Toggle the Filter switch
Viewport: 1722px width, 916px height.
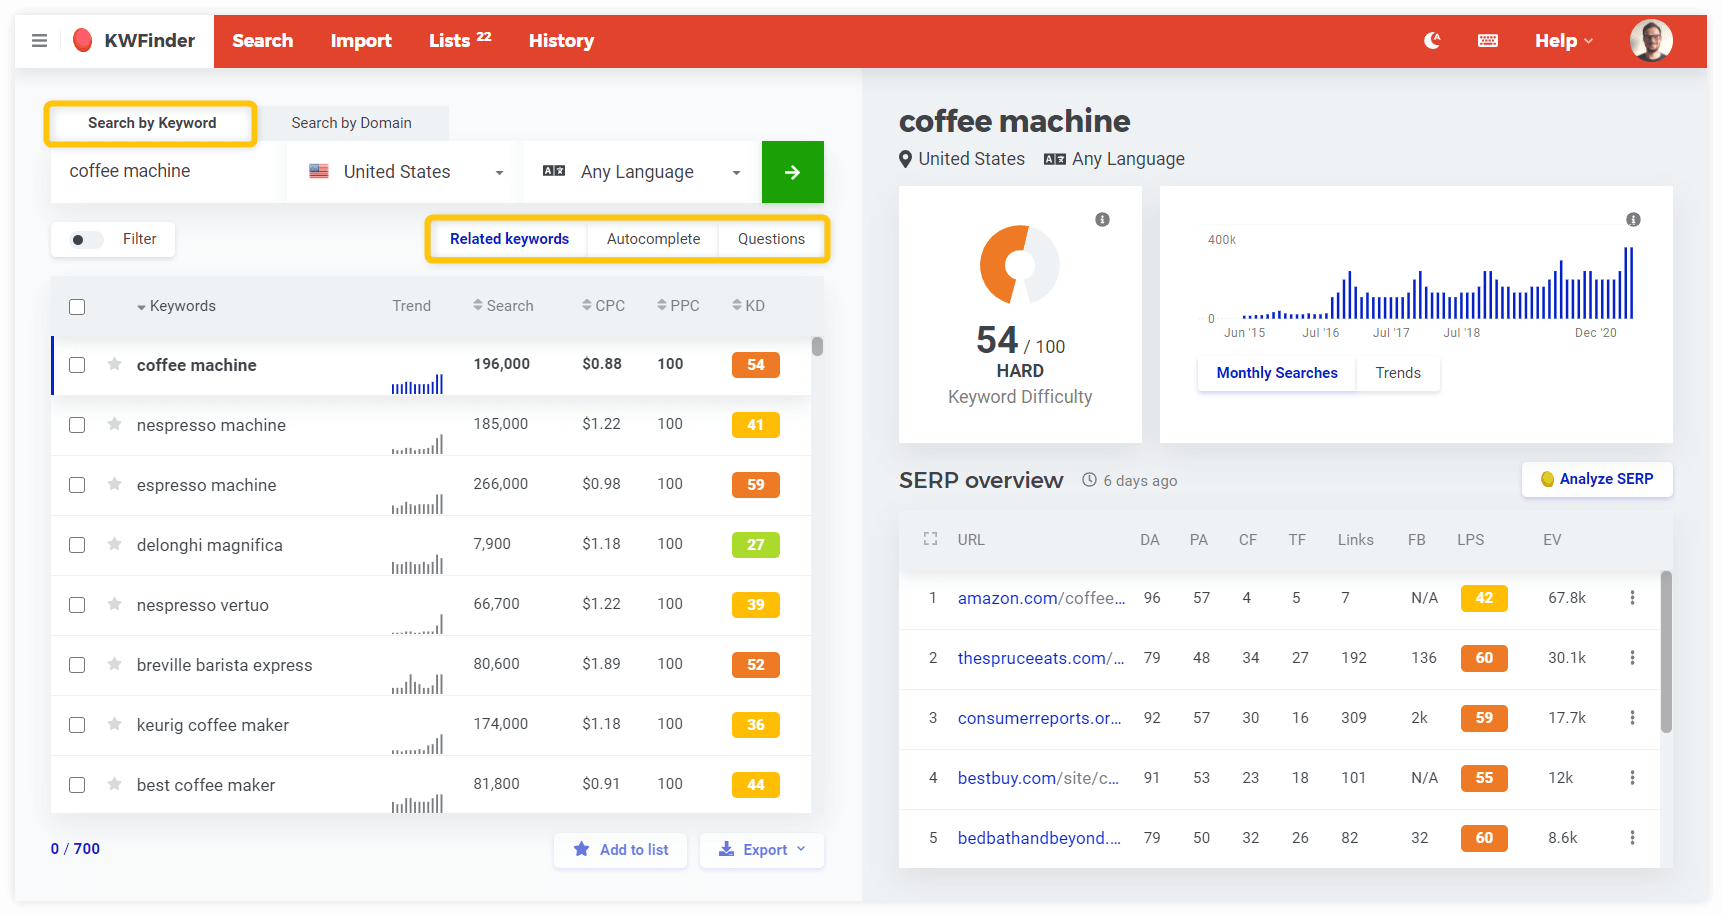(x=87, y=240)
